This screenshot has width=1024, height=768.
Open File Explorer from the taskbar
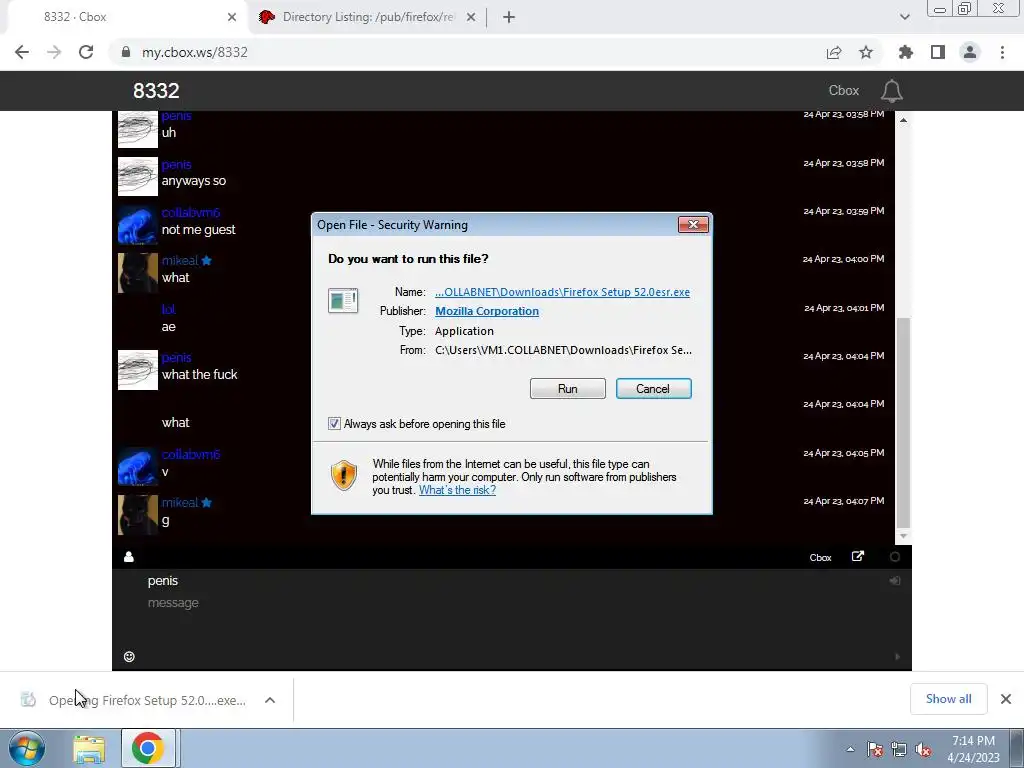(89, 749)
